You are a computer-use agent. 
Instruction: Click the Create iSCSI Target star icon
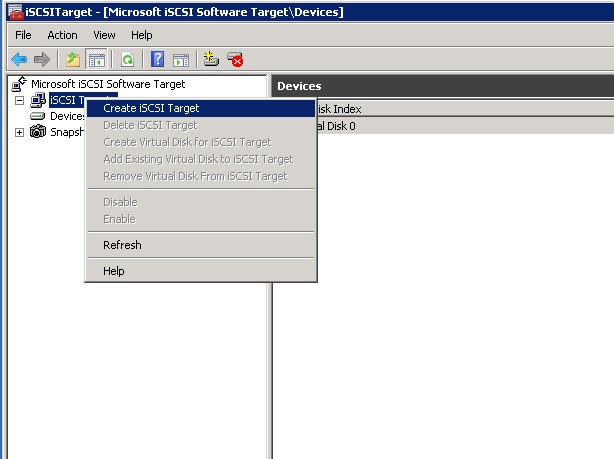click(x=211, y=60)
